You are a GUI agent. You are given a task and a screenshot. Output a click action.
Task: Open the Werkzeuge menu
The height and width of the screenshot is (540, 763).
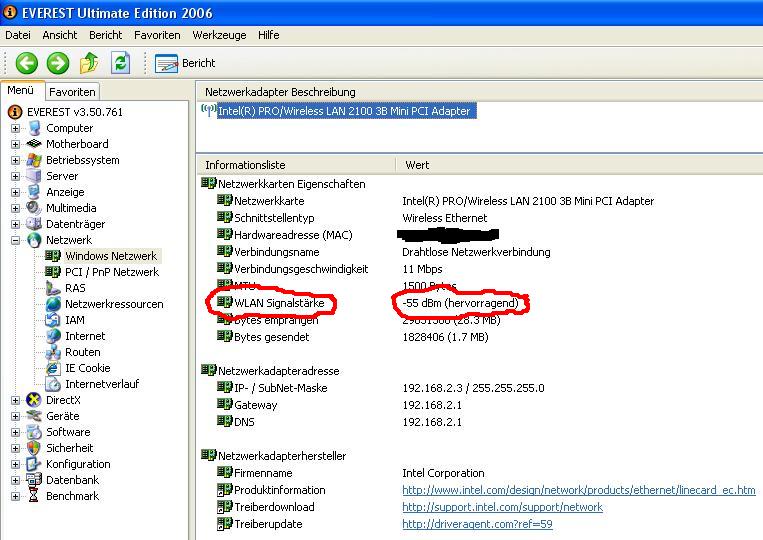click(219, 35)
